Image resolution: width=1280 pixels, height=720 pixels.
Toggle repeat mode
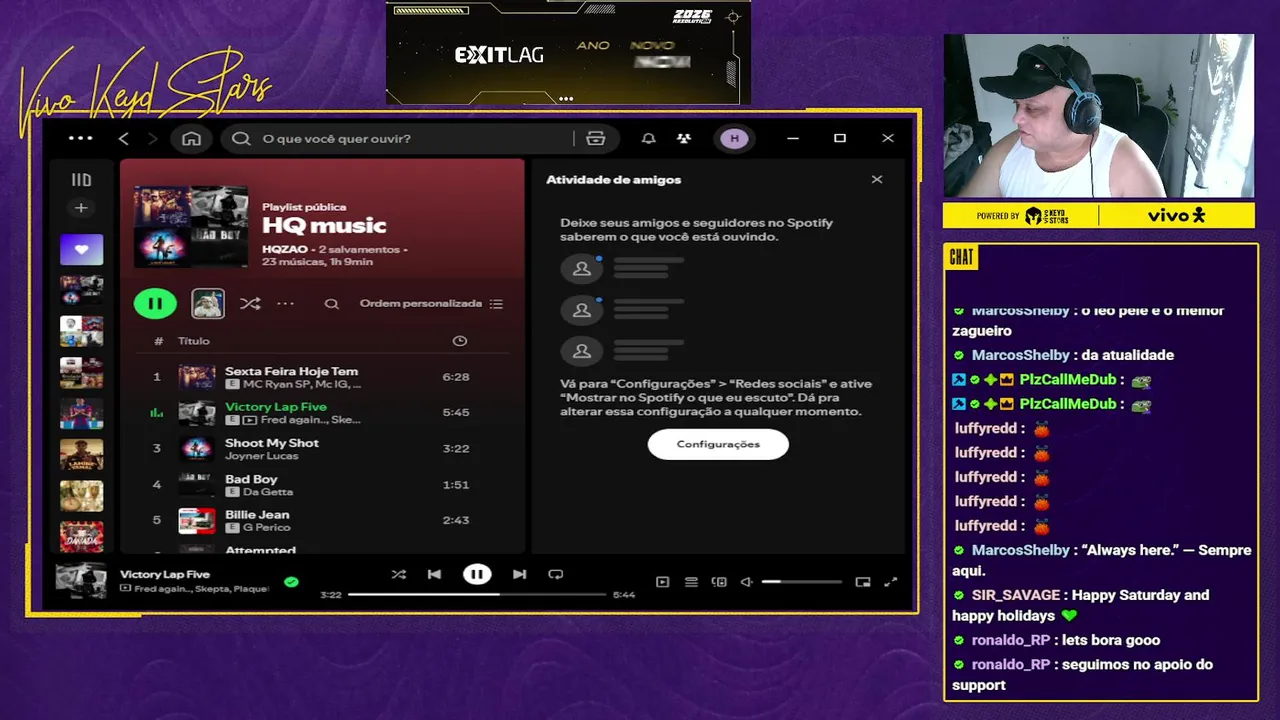556,574
